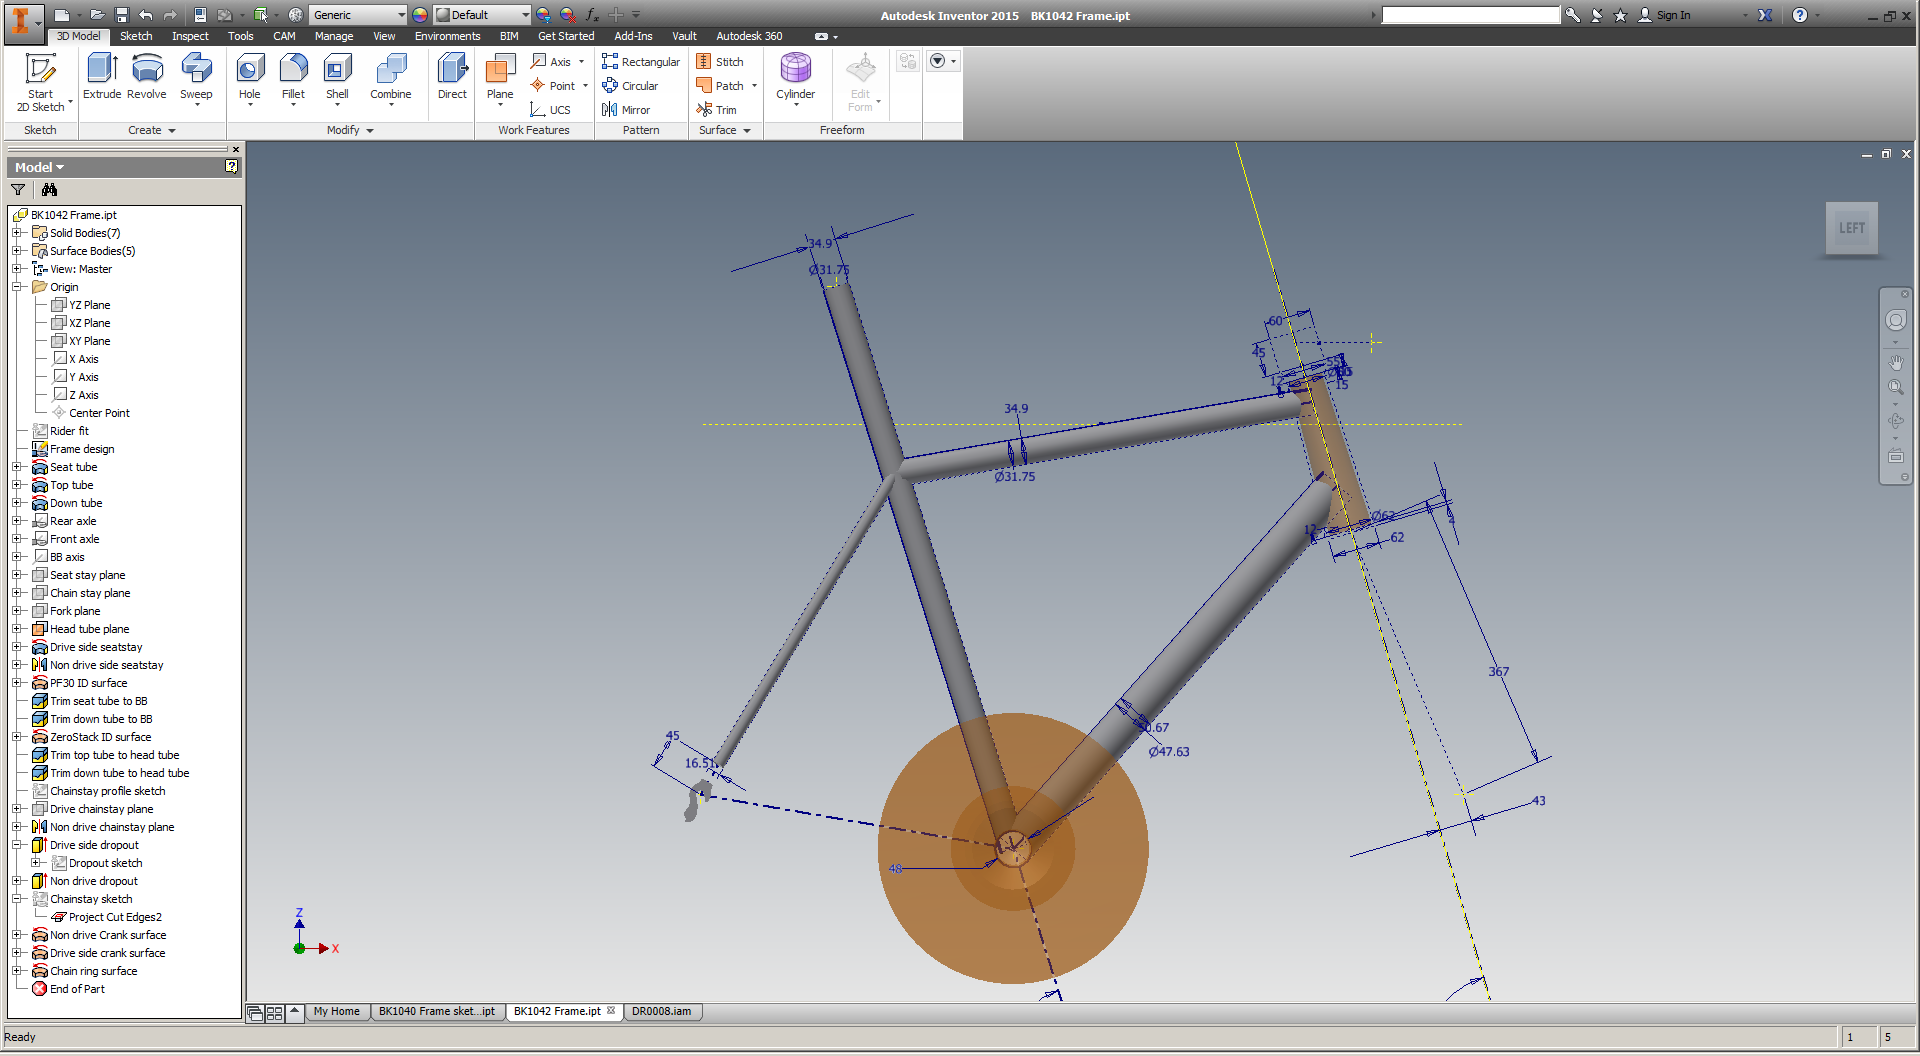Select the Head tube plane item
This screenshot has width=1920, height=1056.
tap(89, 629)
